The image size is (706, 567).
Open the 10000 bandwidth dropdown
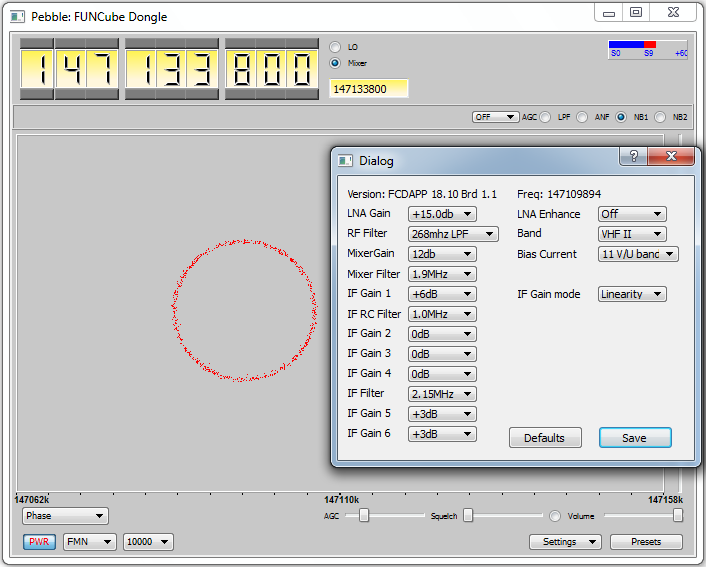tap(148, 542)
